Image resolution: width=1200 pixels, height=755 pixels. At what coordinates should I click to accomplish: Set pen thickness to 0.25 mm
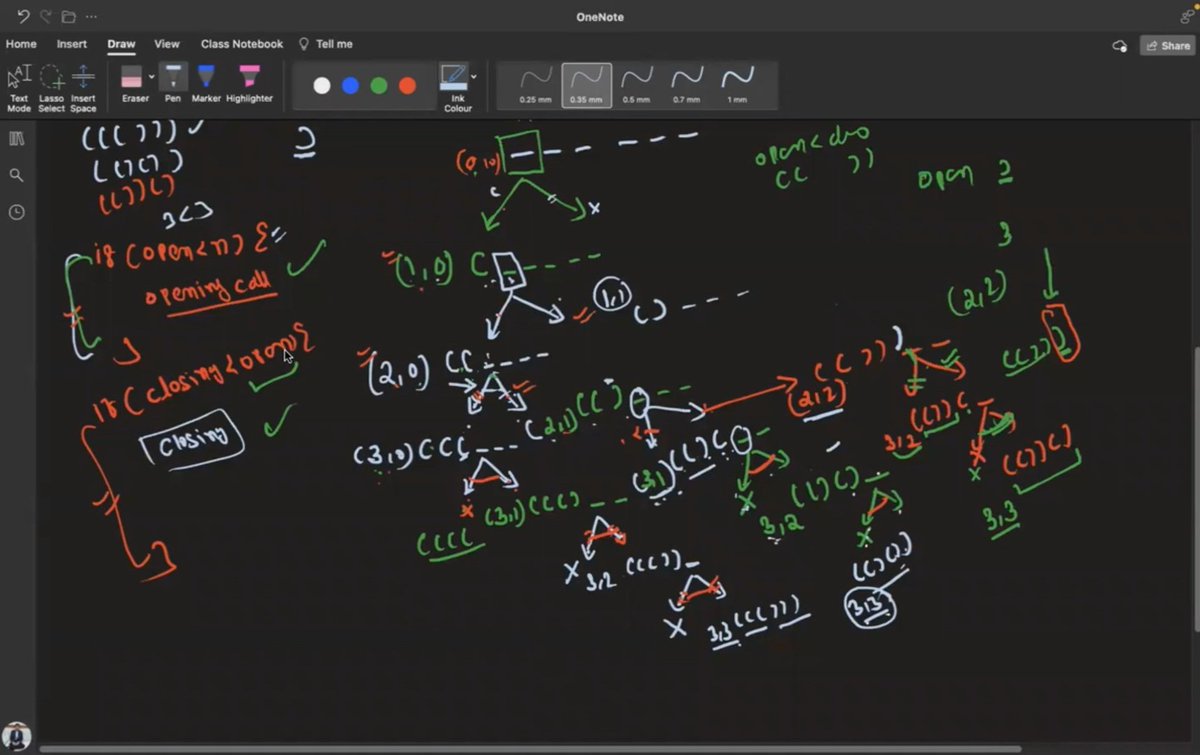click(536, 85)
